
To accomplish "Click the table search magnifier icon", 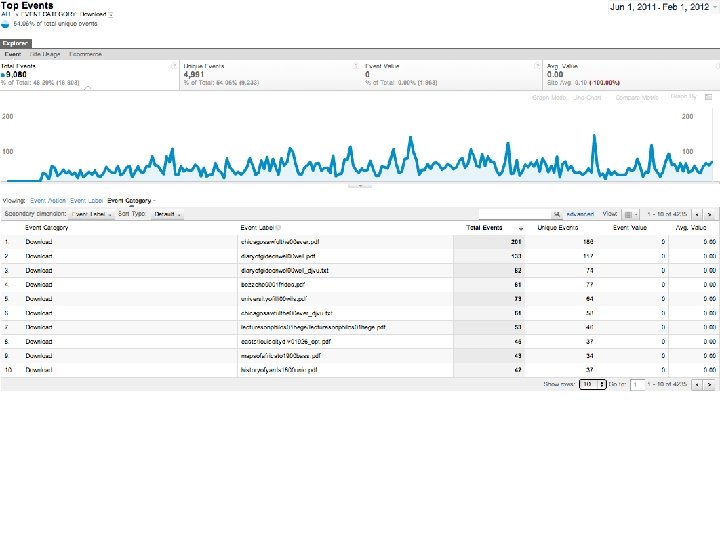I will [557, 214].
